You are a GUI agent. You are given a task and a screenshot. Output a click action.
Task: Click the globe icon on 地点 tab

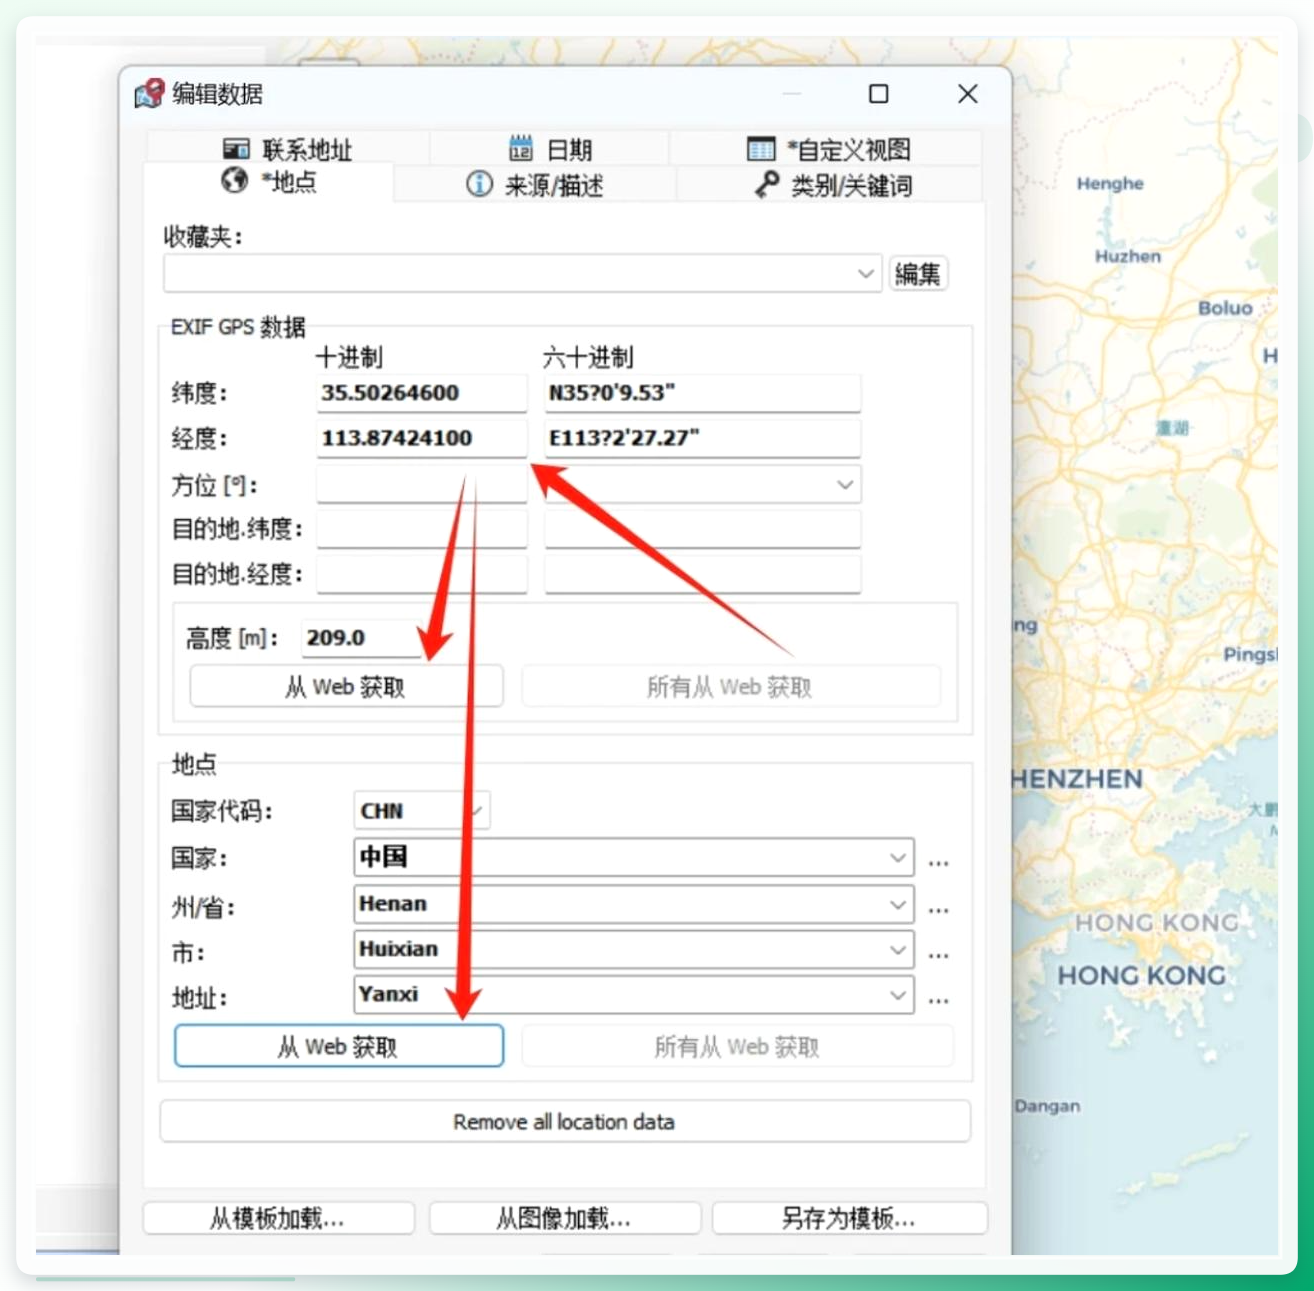235,181
